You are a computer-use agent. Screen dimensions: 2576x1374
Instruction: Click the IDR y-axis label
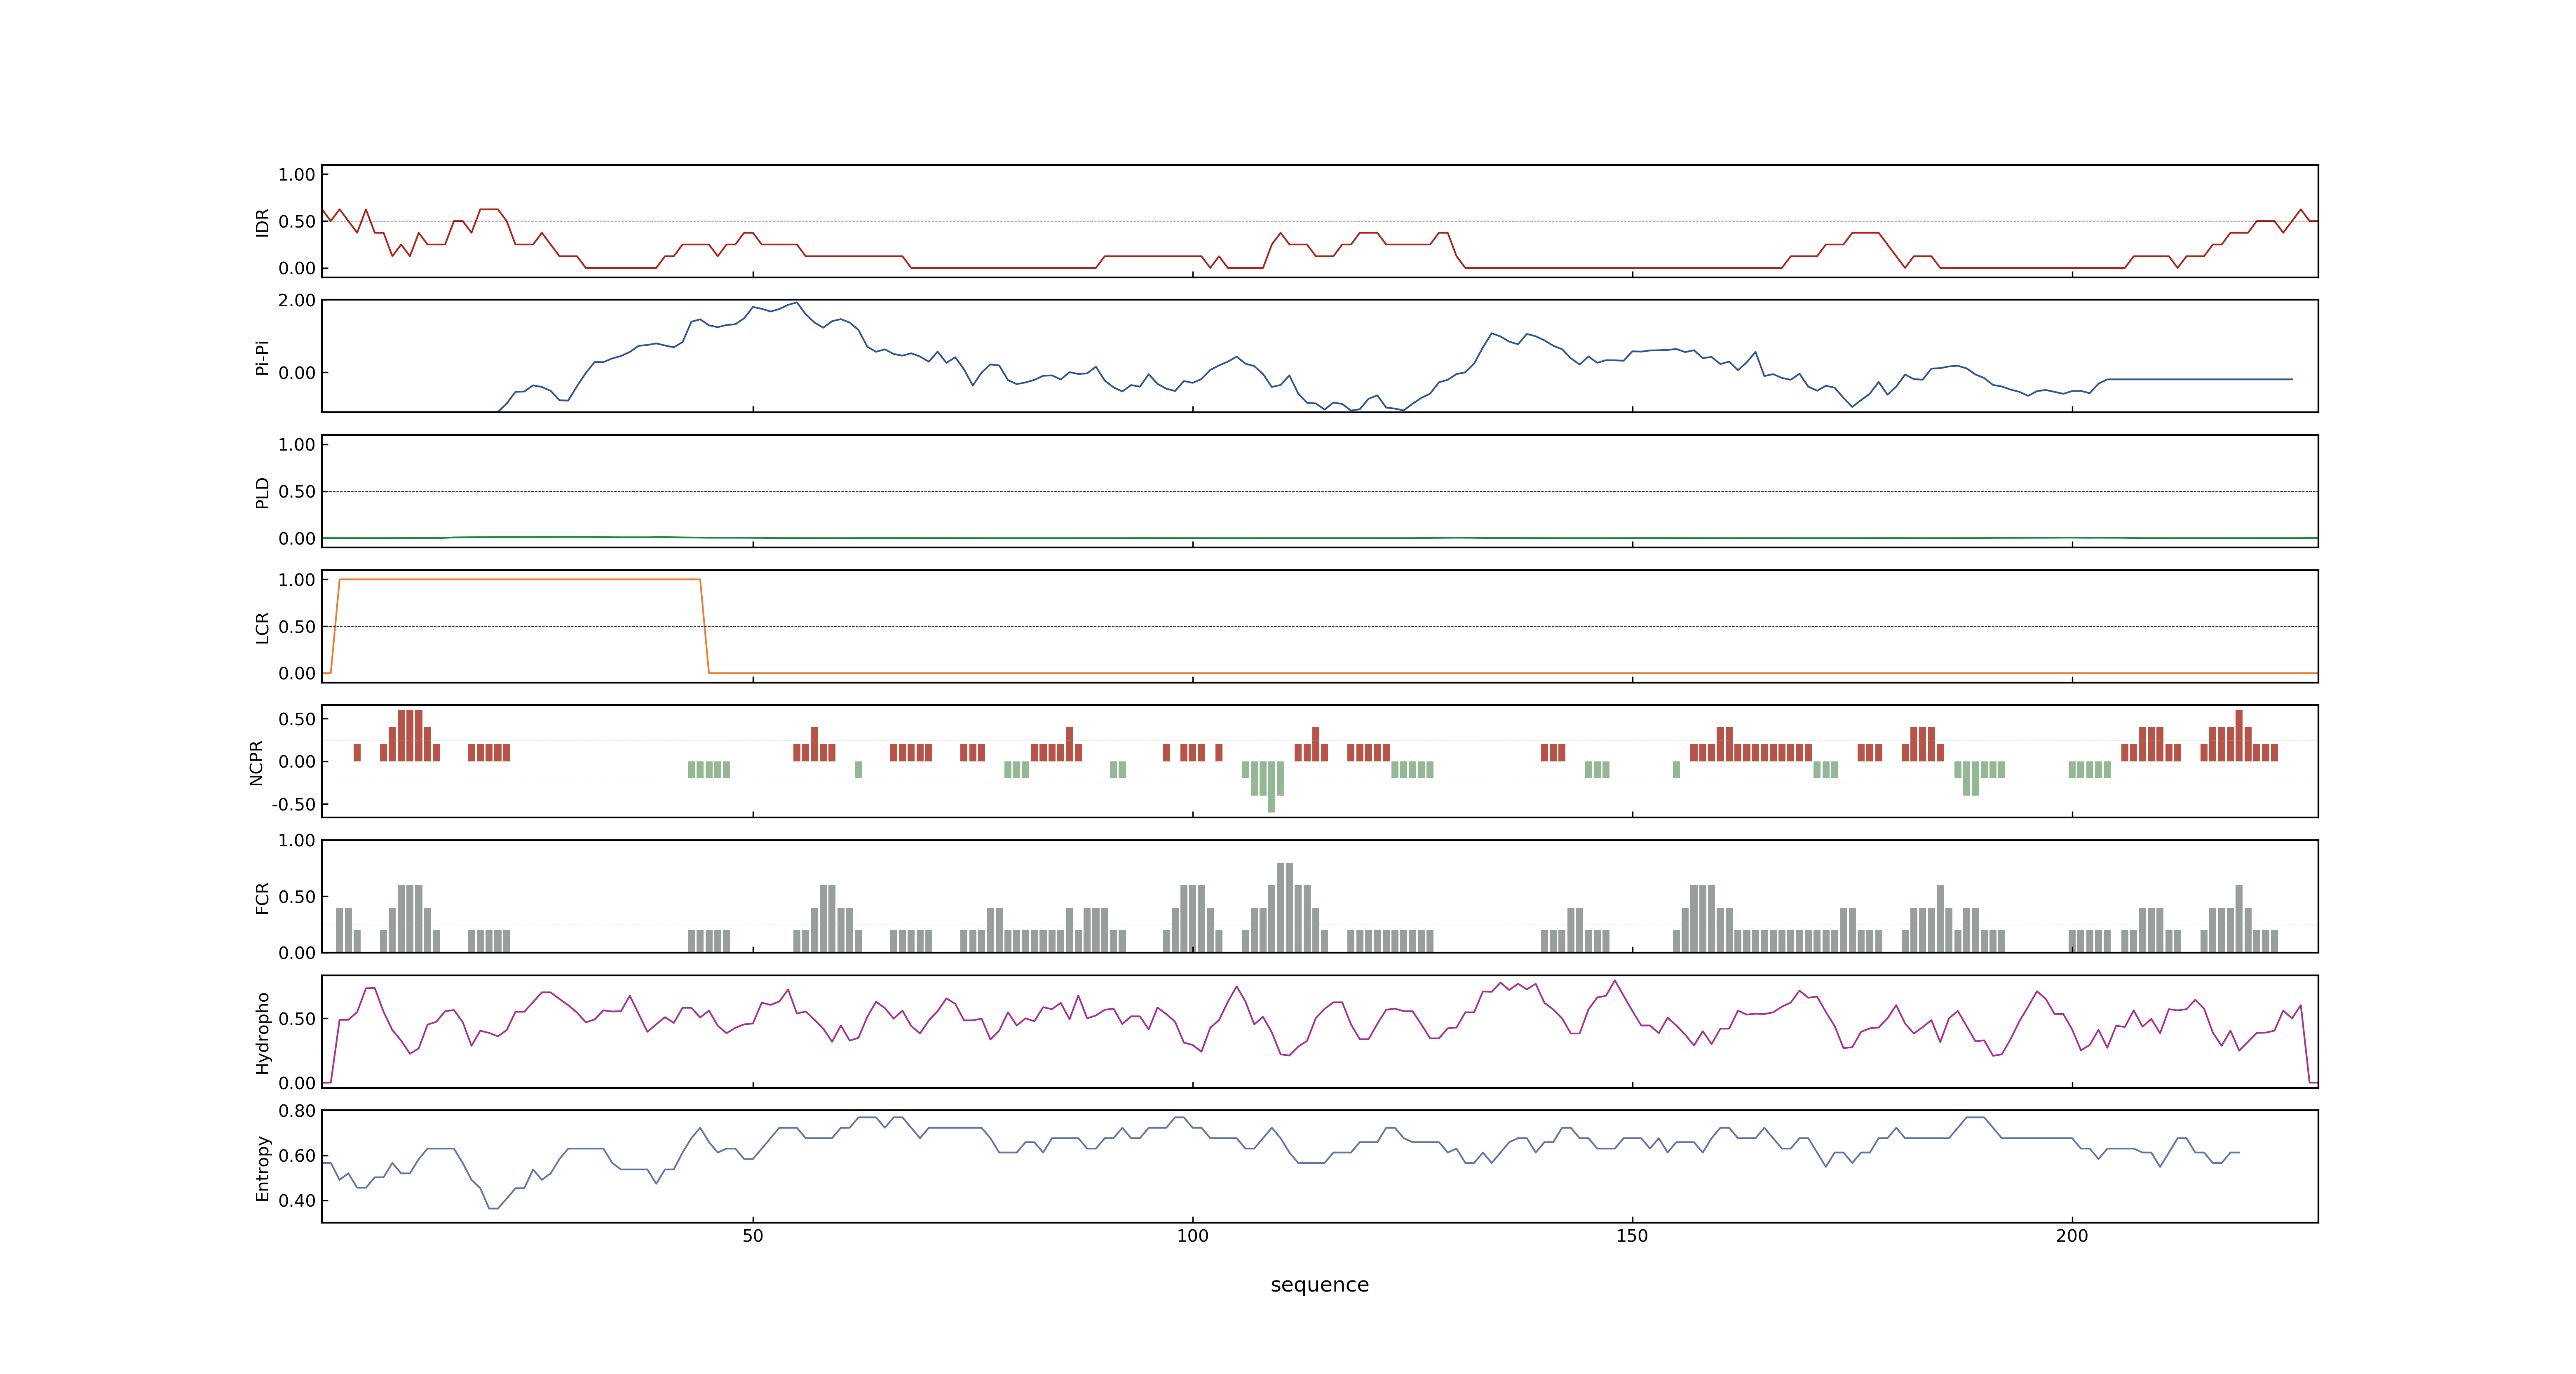262,222
